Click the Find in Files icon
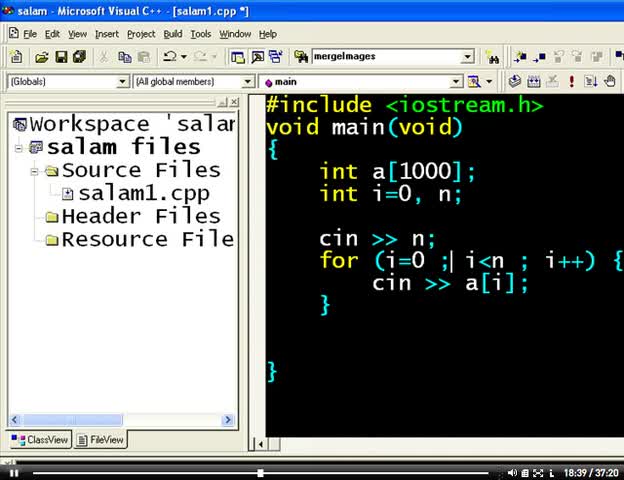The image size is (624, 480). (x=301, y=57)
